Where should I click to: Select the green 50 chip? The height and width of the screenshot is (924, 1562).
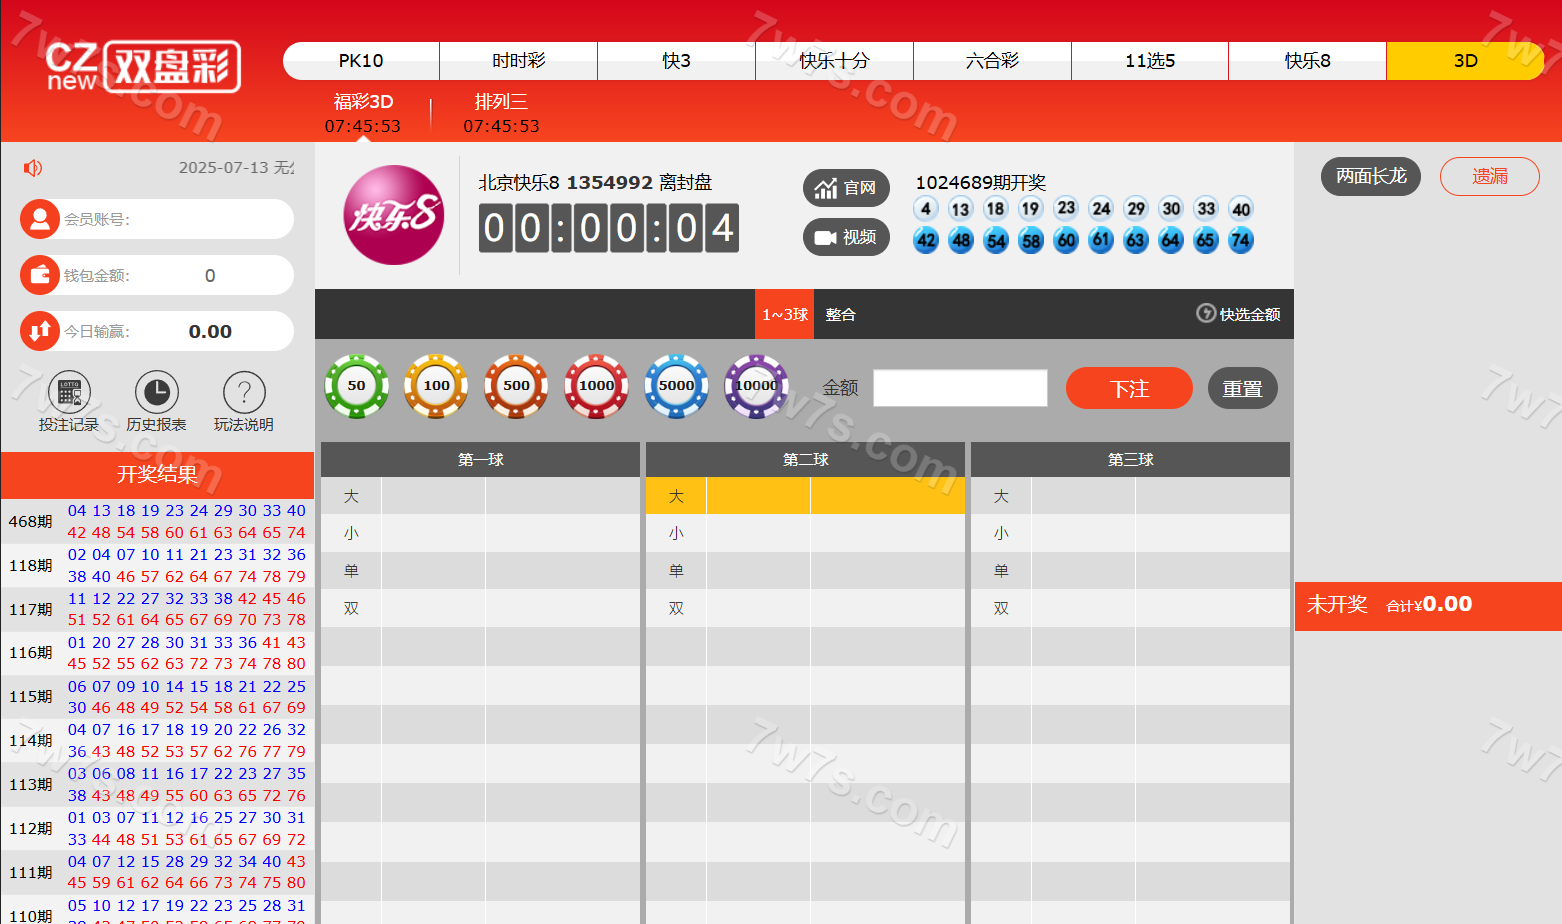click(356, 386)
